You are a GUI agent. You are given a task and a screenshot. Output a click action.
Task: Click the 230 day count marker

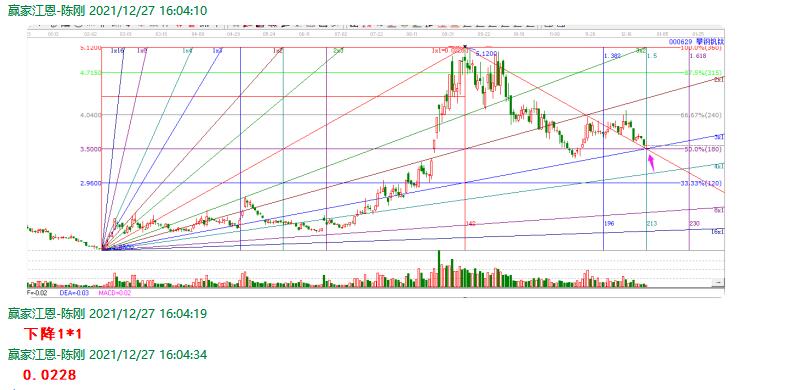pyautogui.click(x=695, y=223)
